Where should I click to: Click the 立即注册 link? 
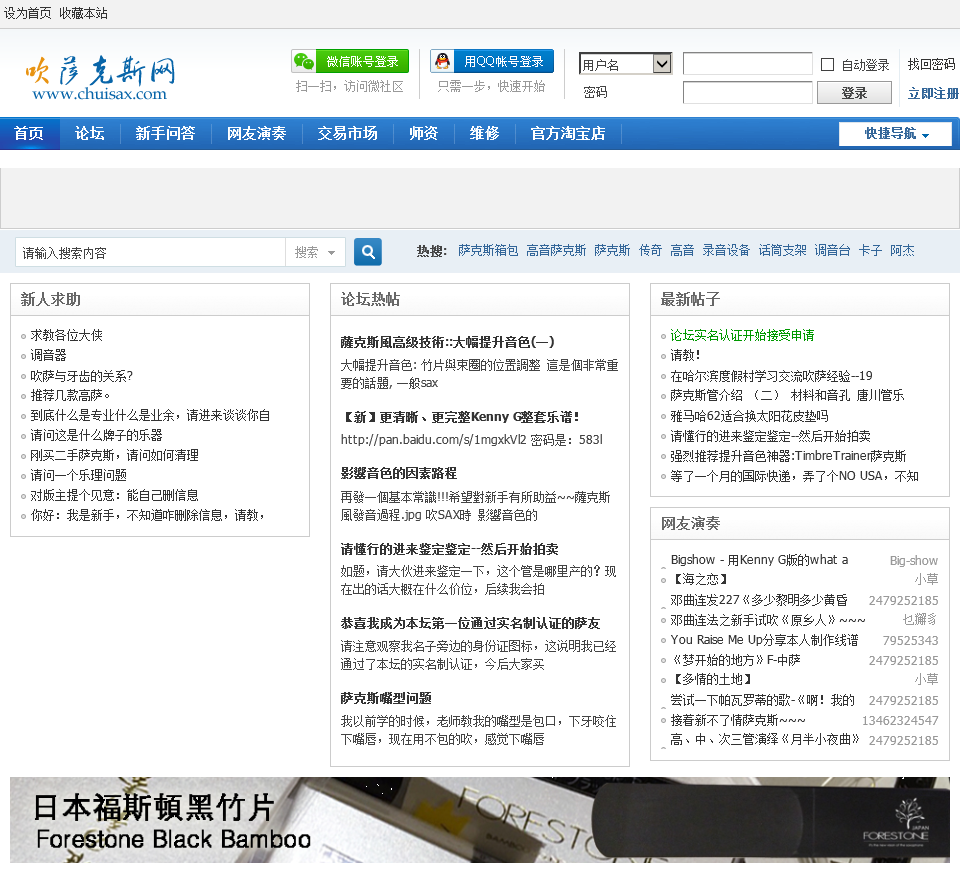[932, 94]
